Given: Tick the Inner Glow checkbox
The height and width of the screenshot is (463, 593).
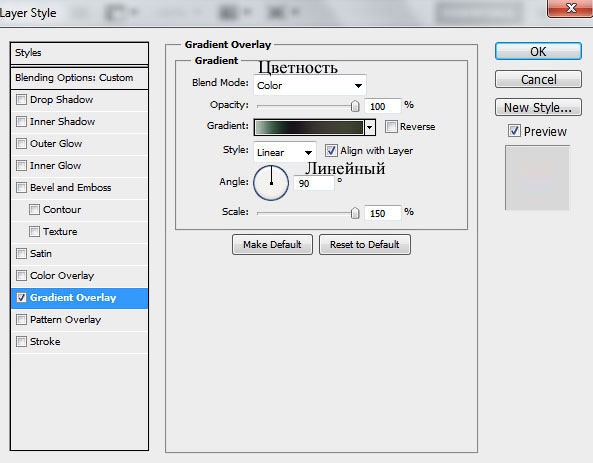Looking at the screenshot, I should tap(21, 166).
